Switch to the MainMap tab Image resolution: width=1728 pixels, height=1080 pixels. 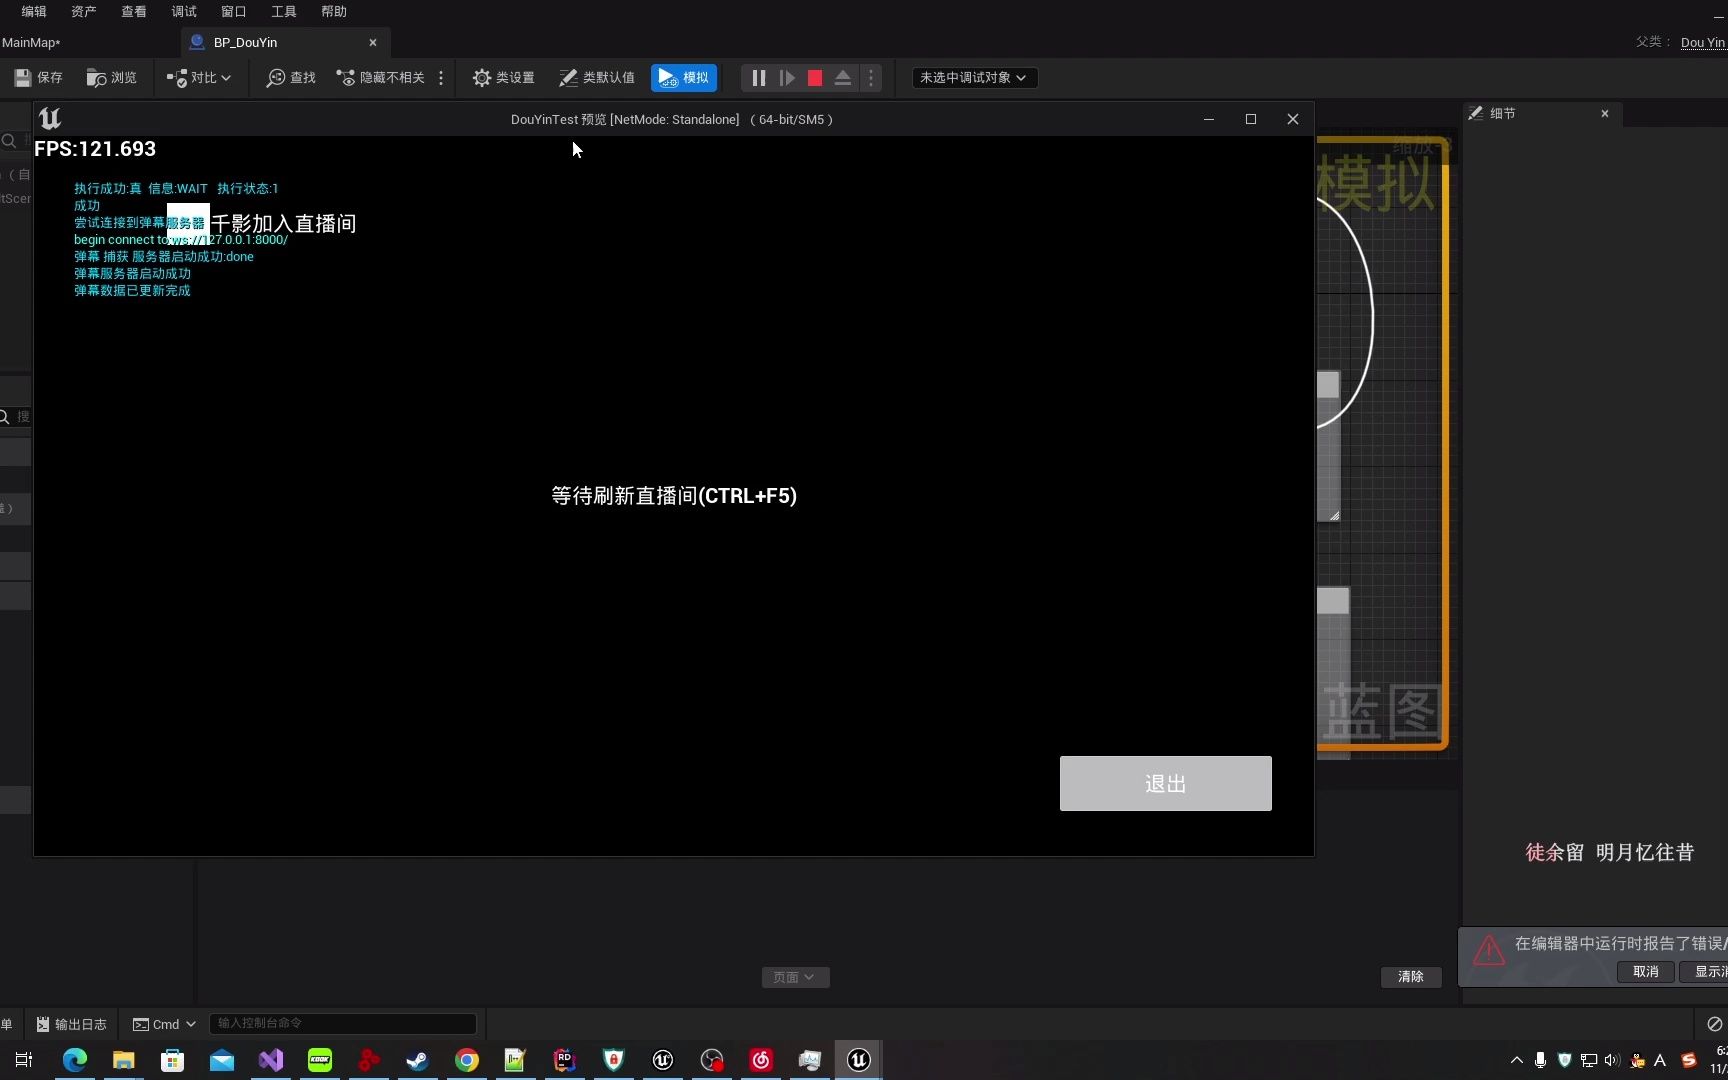[x=31, y=43]
